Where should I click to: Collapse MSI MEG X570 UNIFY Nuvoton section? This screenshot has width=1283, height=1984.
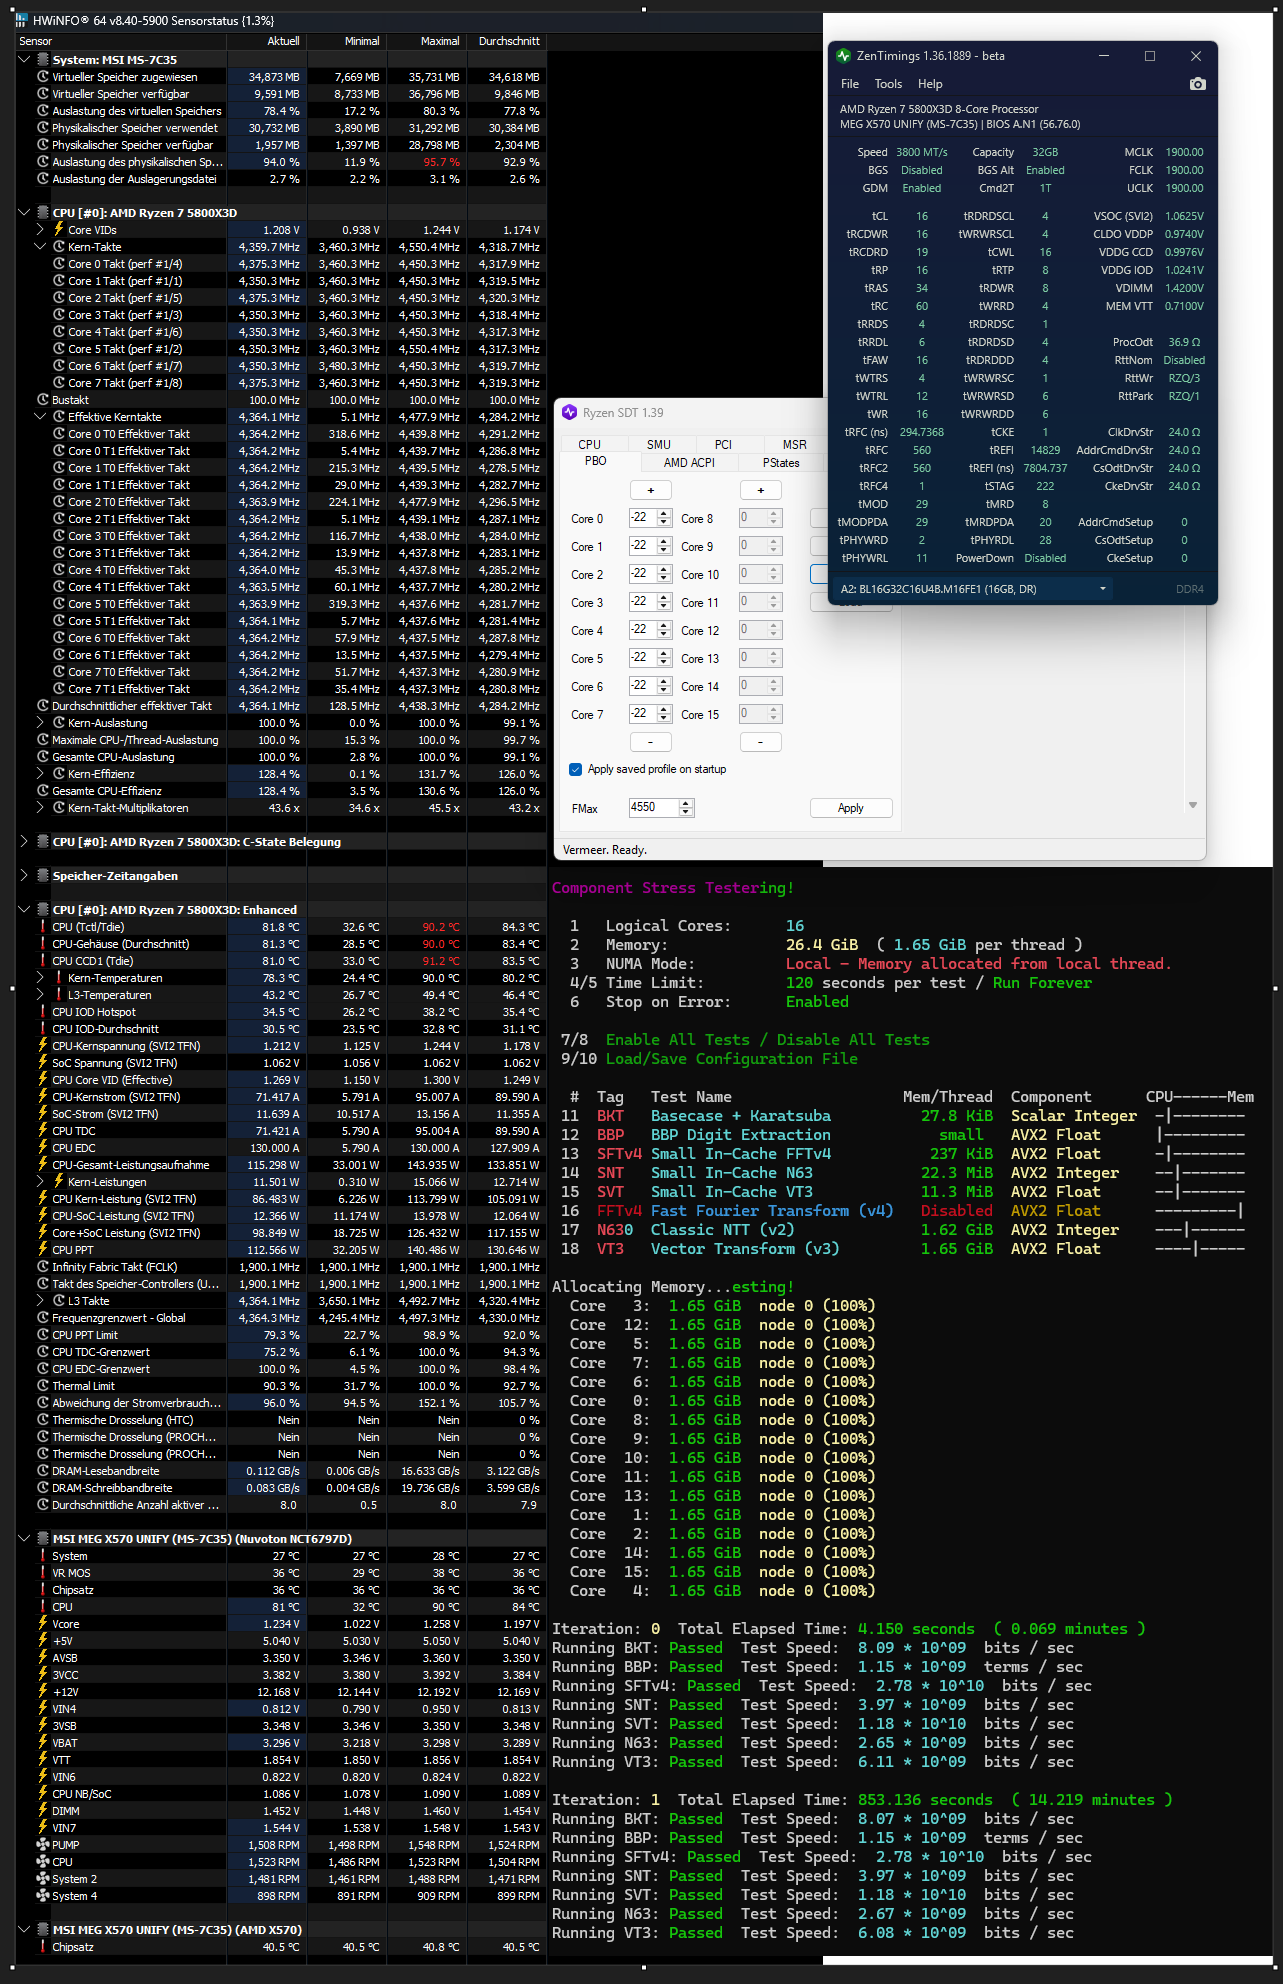[x=24, y=1539]
